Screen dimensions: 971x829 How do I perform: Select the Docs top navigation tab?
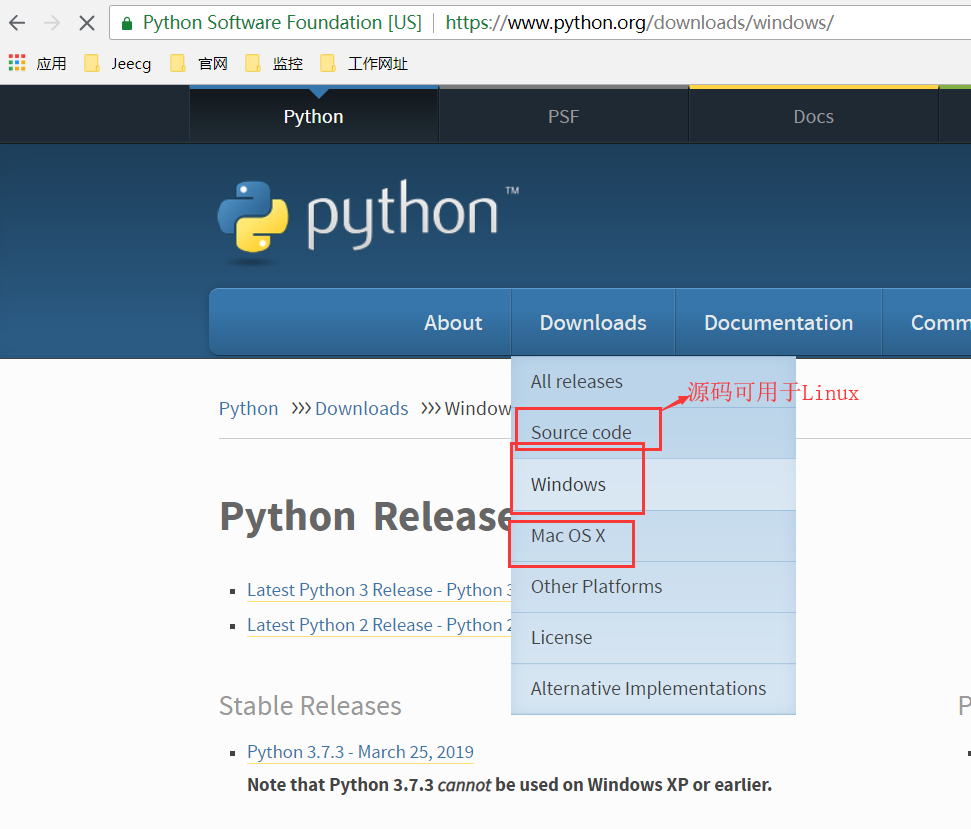[813, 116]
